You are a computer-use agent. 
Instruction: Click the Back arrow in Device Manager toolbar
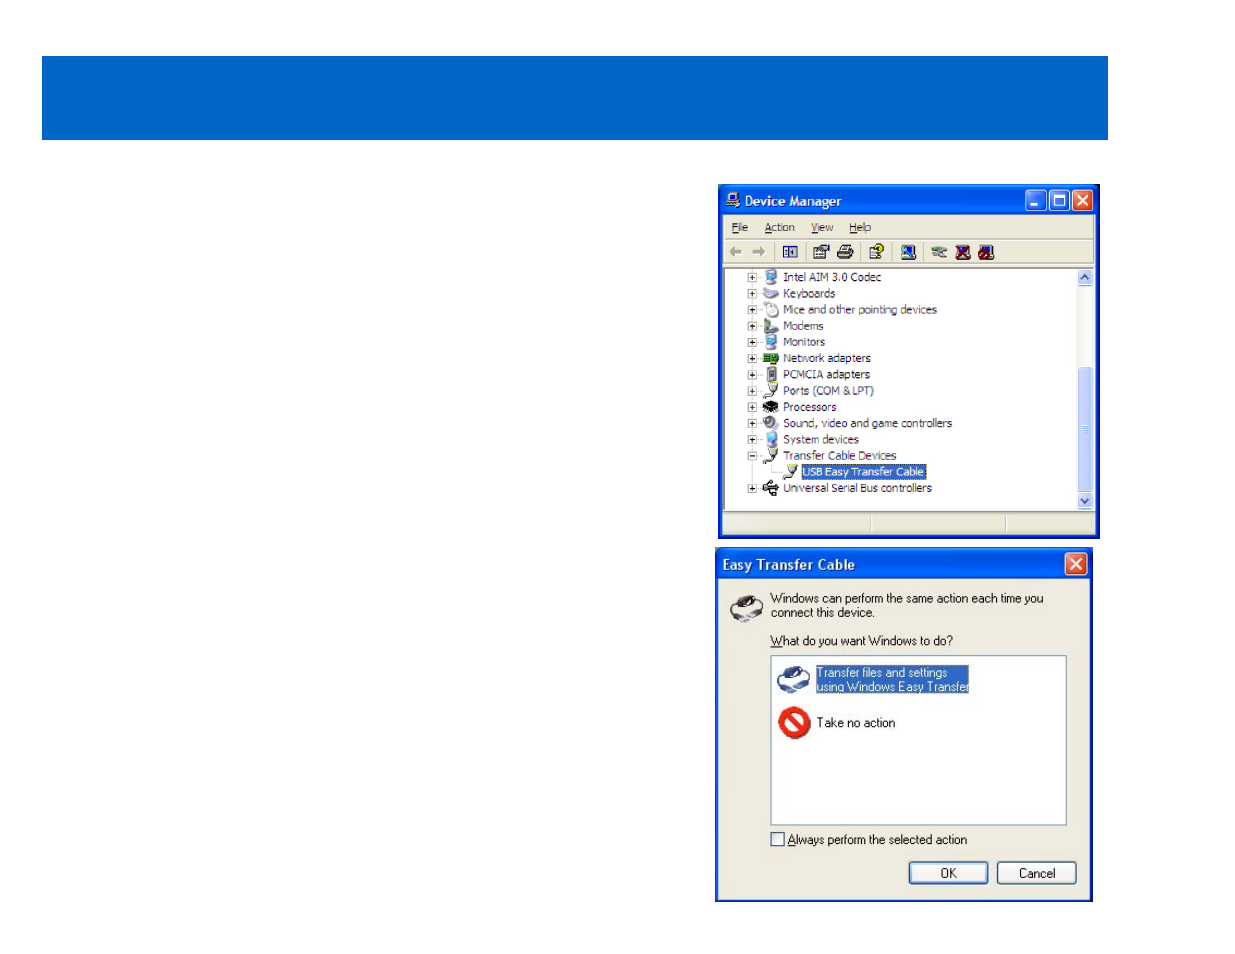pos(736,252)
